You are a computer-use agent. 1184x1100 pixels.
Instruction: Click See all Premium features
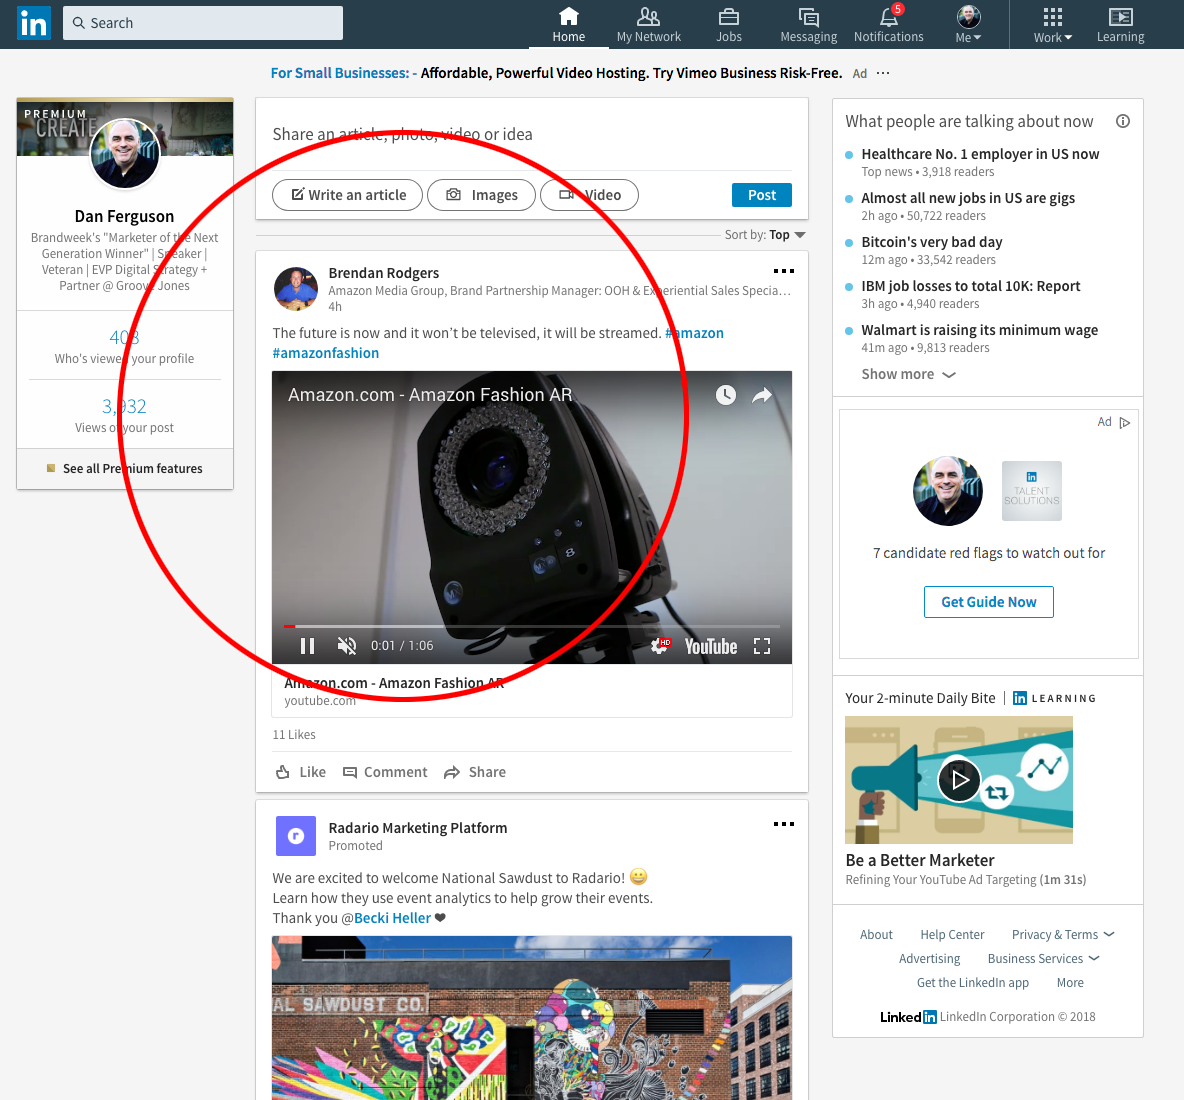(x=125, y=469)
